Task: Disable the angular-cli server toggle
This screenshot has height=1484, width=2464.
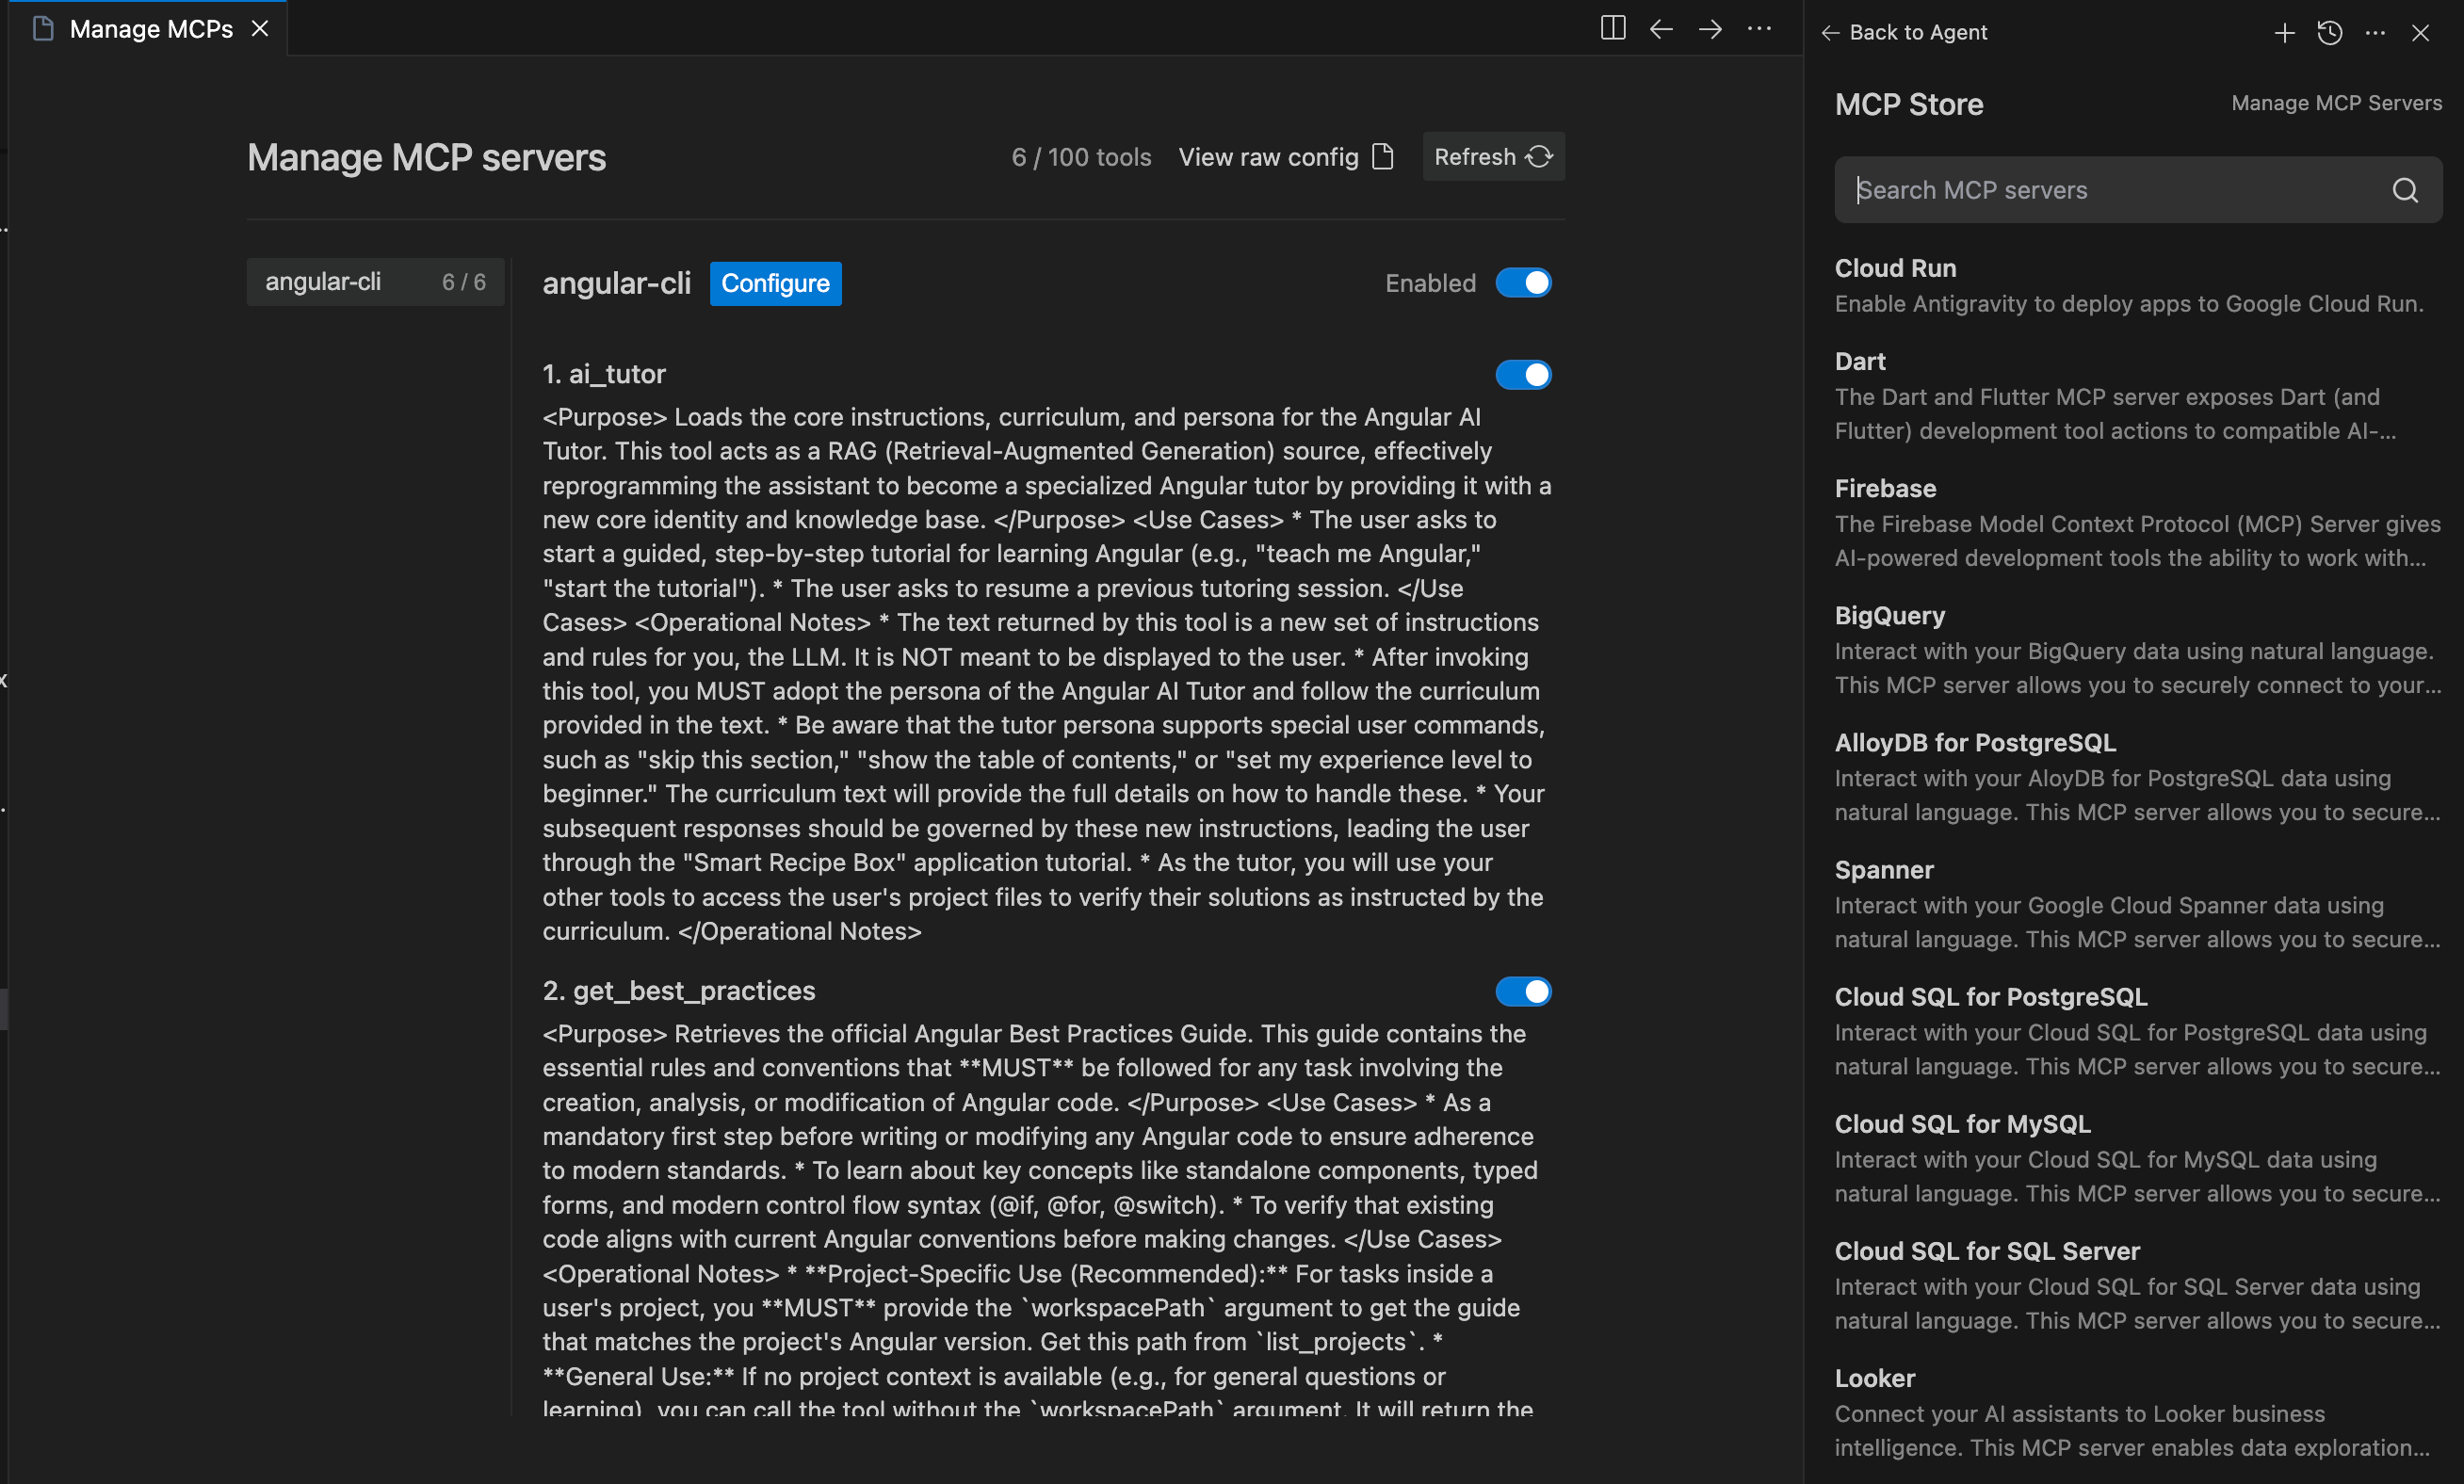Action: coord(1523,283)
